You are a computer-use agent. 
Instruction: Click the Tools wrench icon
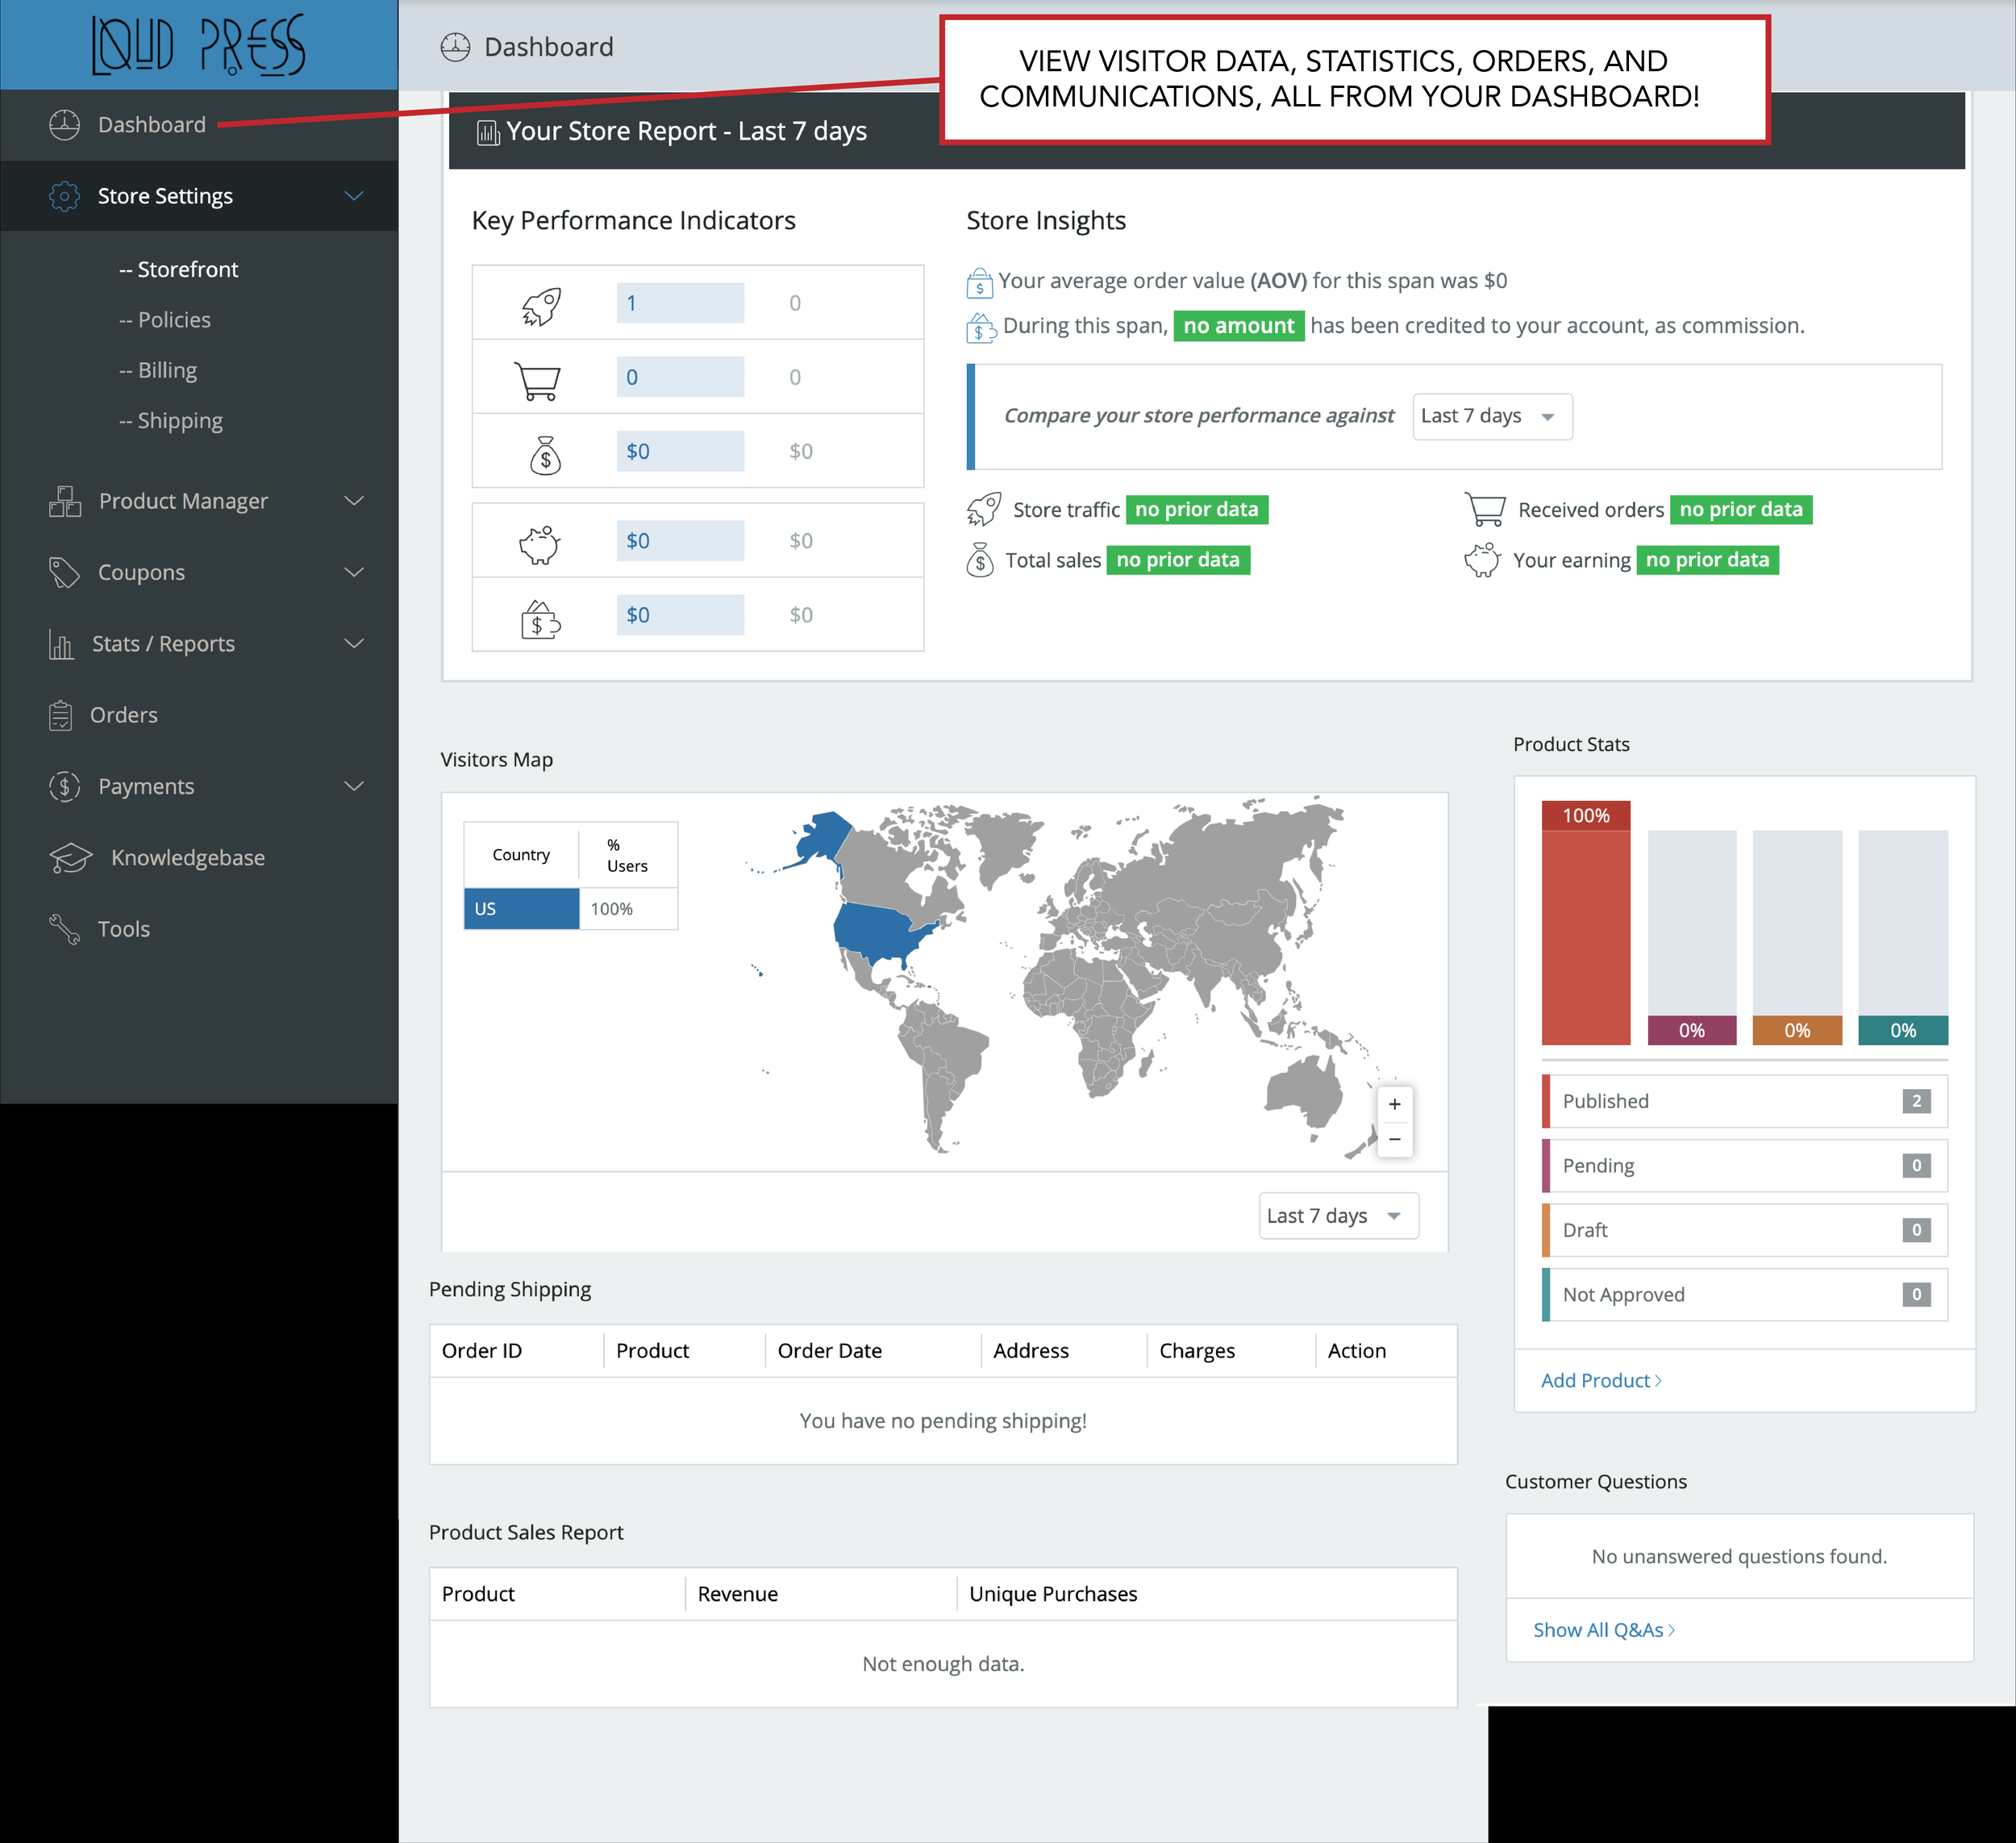[64, 929]
